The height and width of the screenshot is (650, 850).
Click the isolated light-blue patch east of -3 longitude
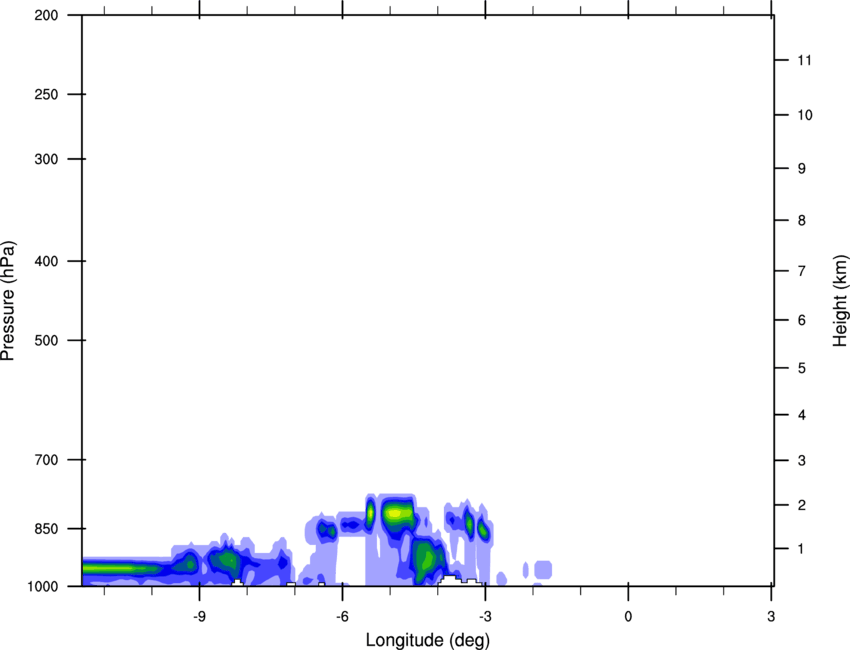543,570
